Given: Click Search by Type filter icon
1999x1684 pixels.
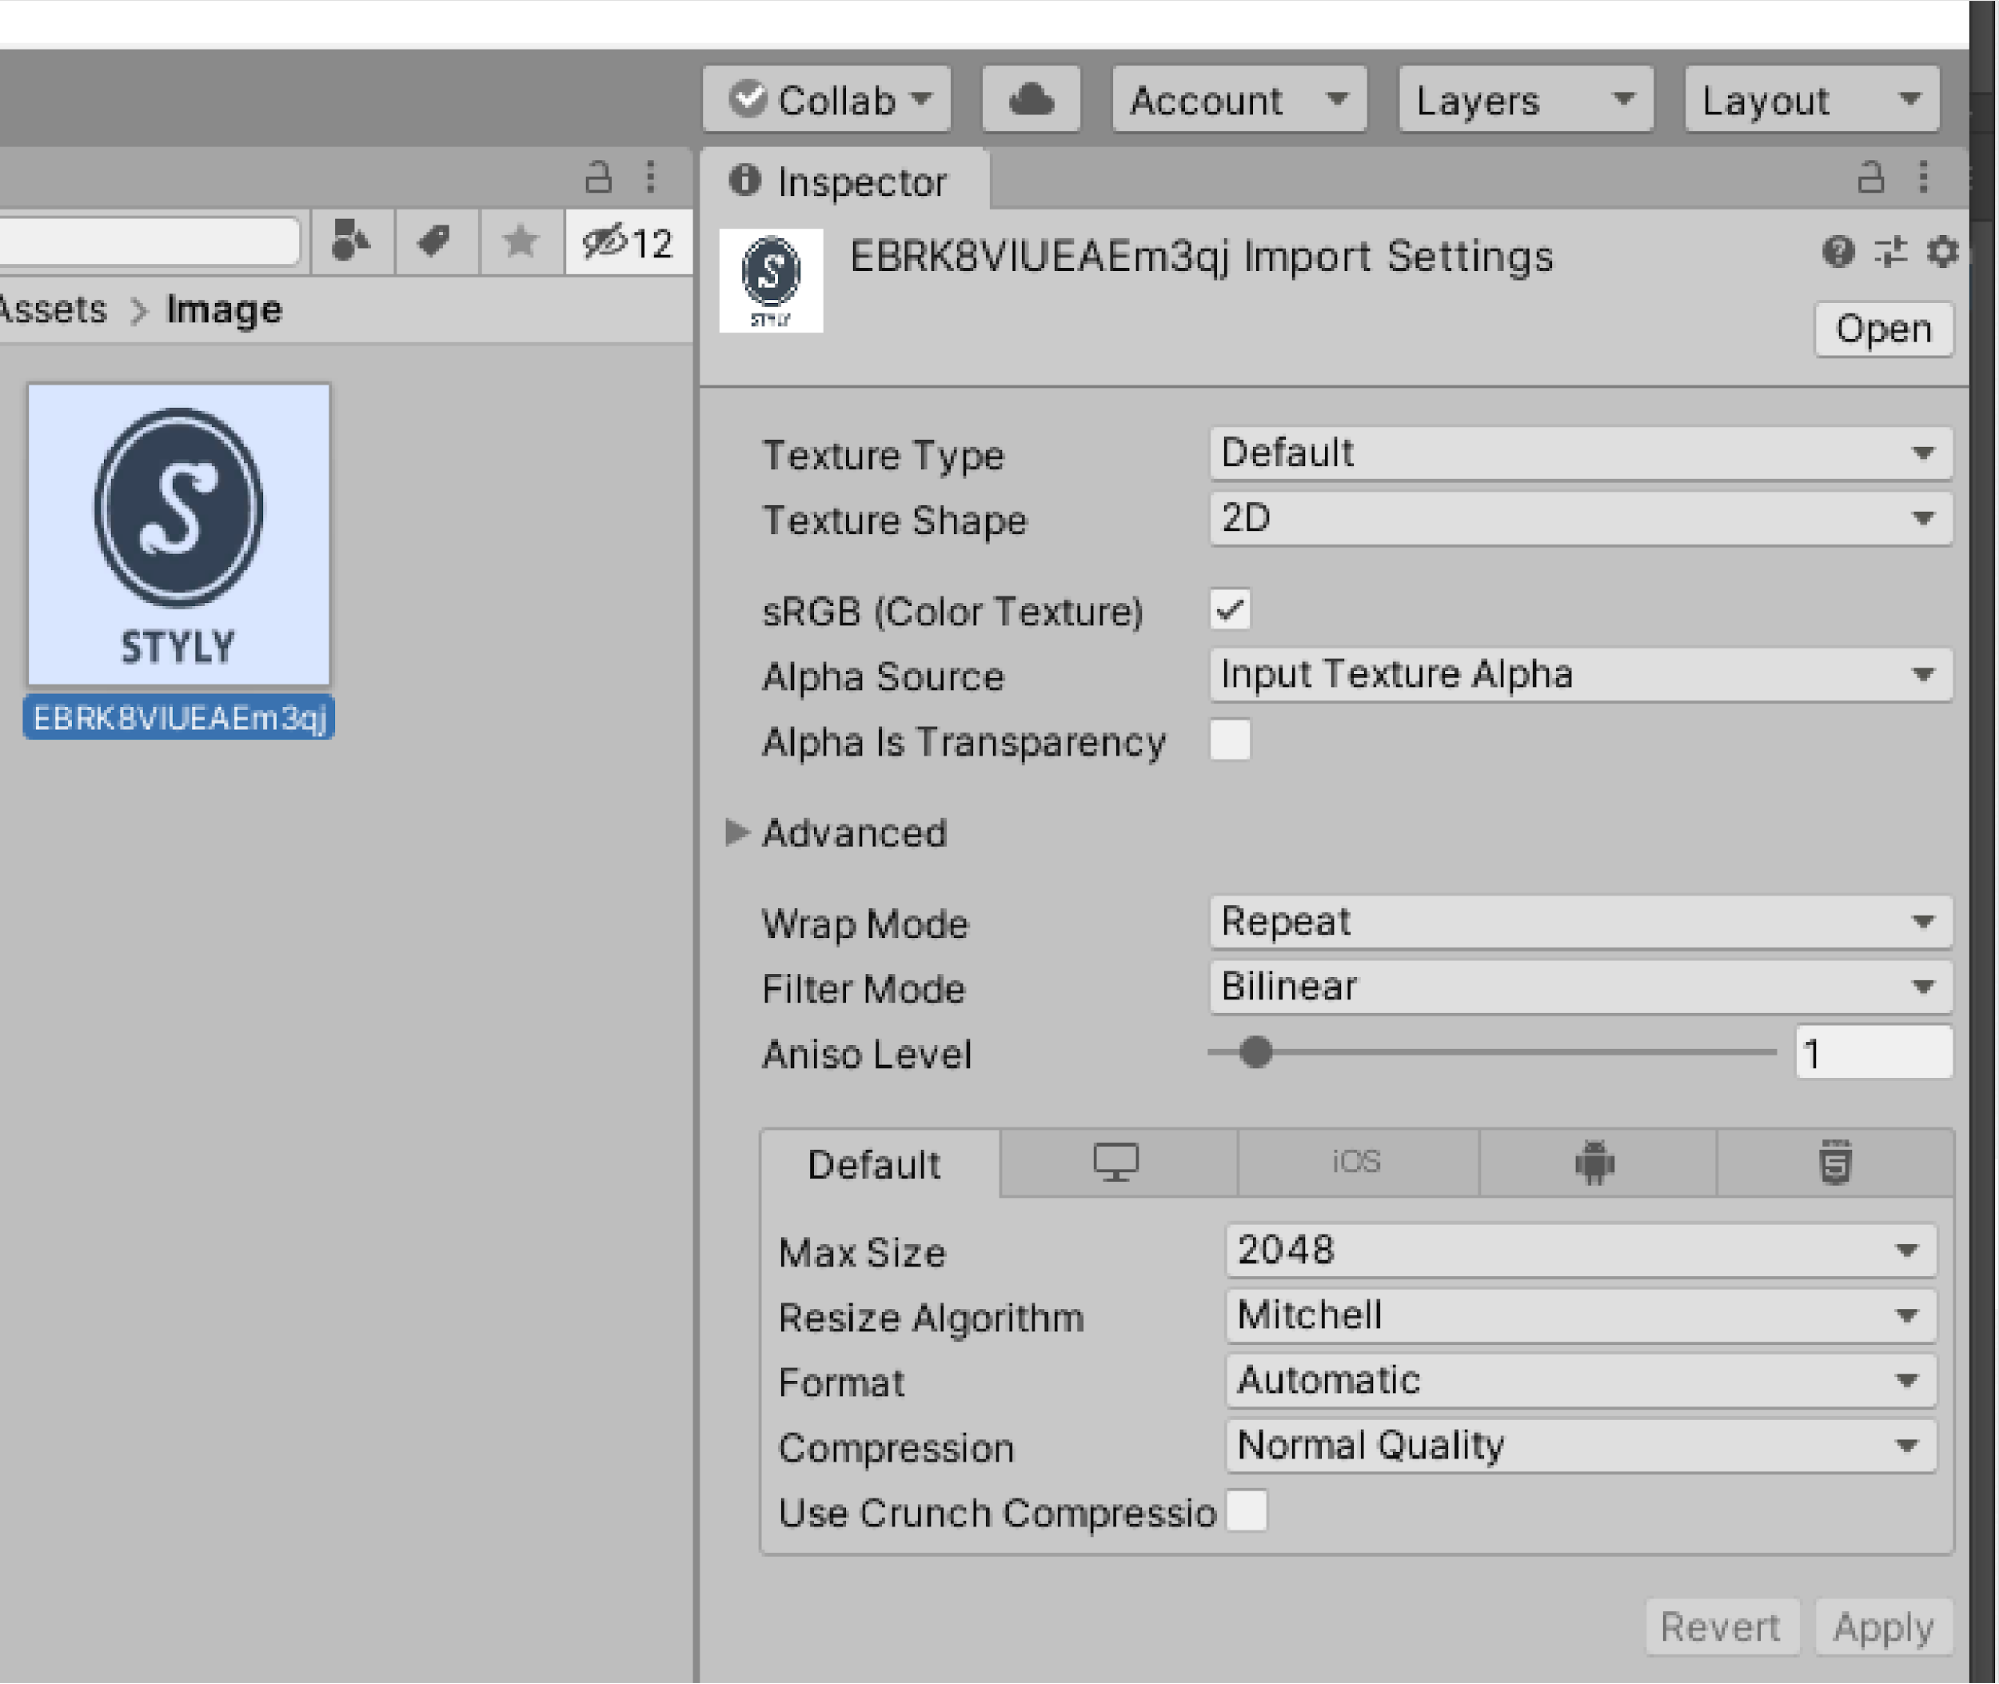Looking at the screenshot, I should (x=351, y=241).
